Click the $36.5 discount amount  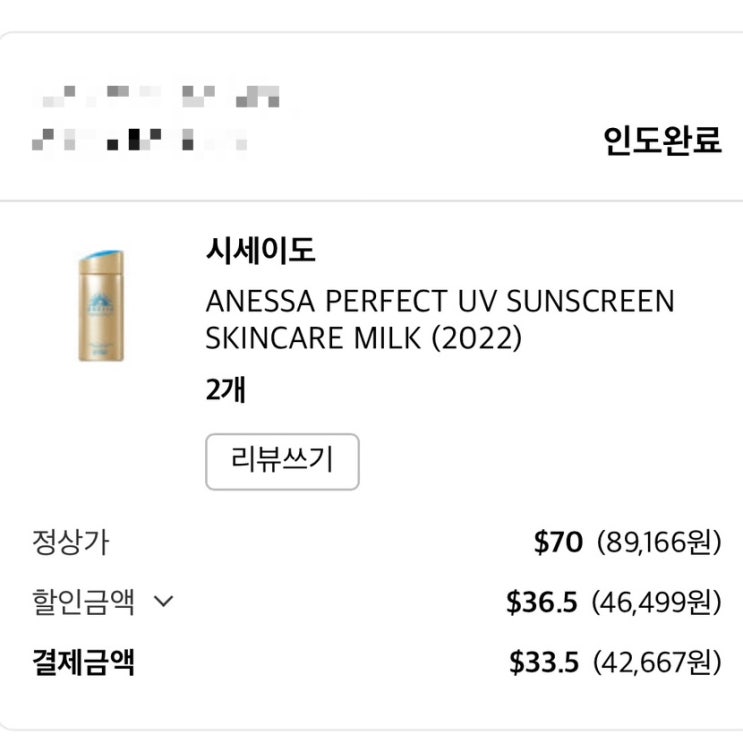[542, 602]
